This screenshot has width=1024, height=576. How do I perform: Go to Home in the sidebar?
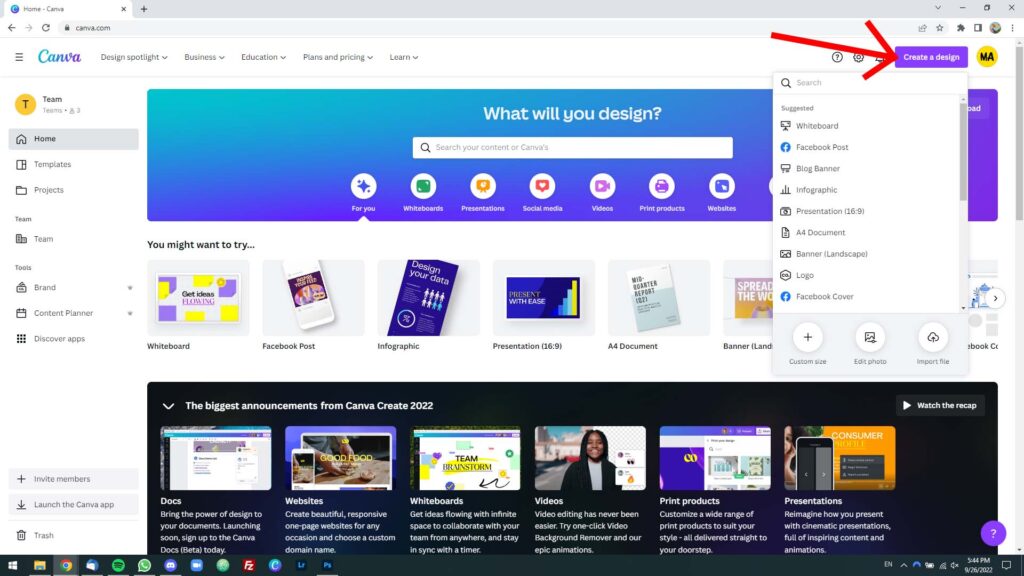[73, 138]
